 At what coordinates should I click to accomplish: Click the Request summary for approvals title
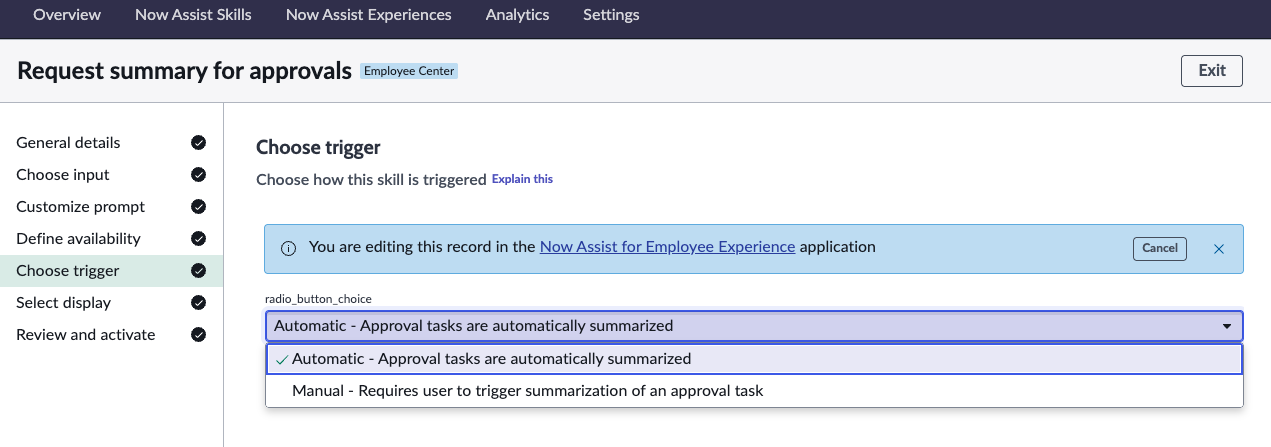tap(185, 71)
